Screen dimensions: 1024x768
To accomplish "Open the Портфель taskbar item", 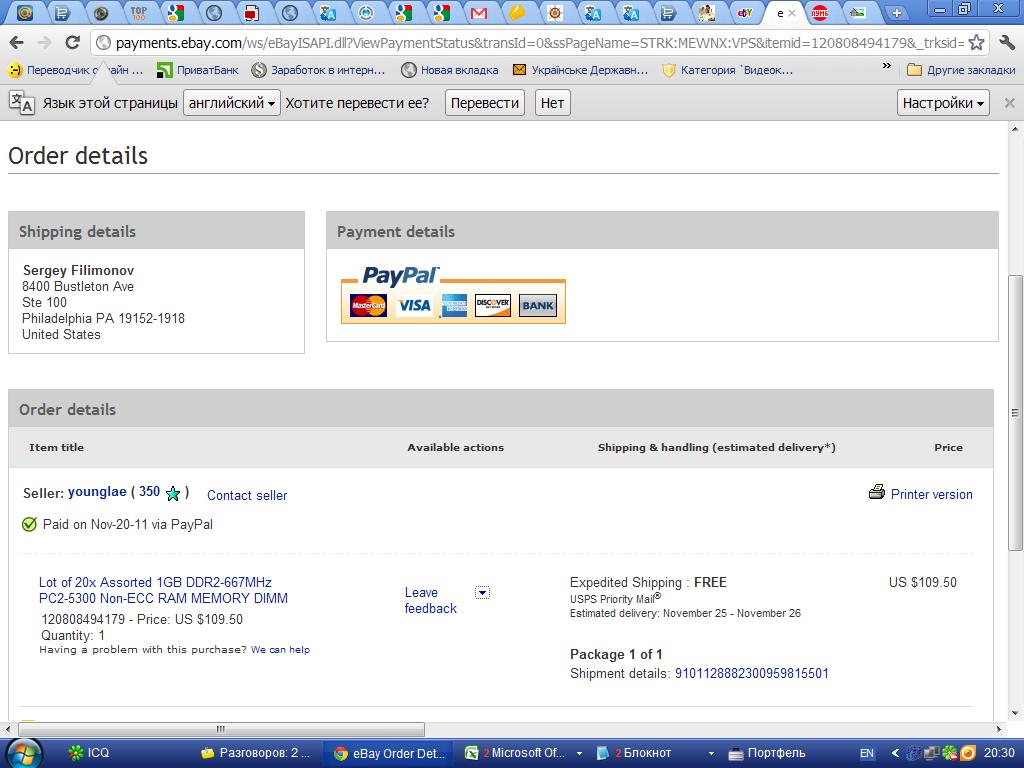I will (767, 753).
